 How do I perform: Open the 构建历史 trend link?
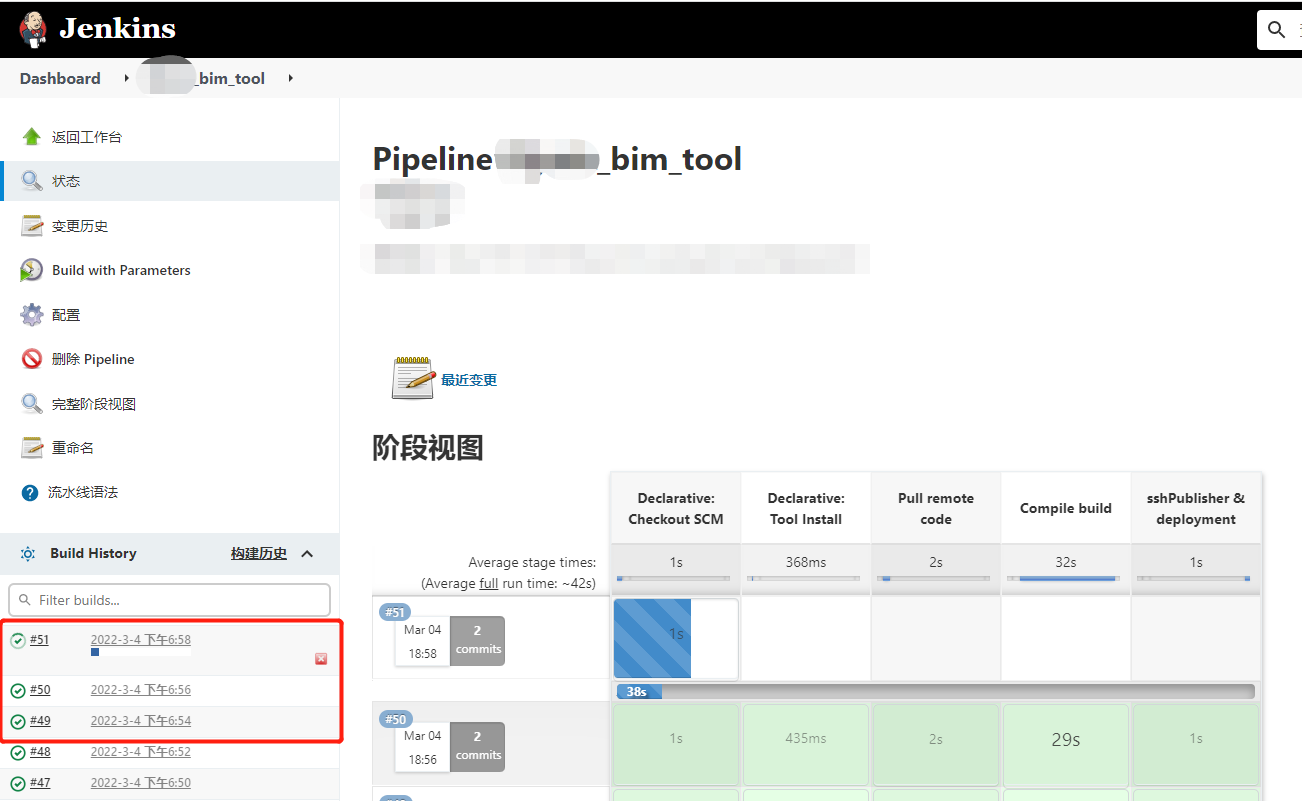[259, 553]
